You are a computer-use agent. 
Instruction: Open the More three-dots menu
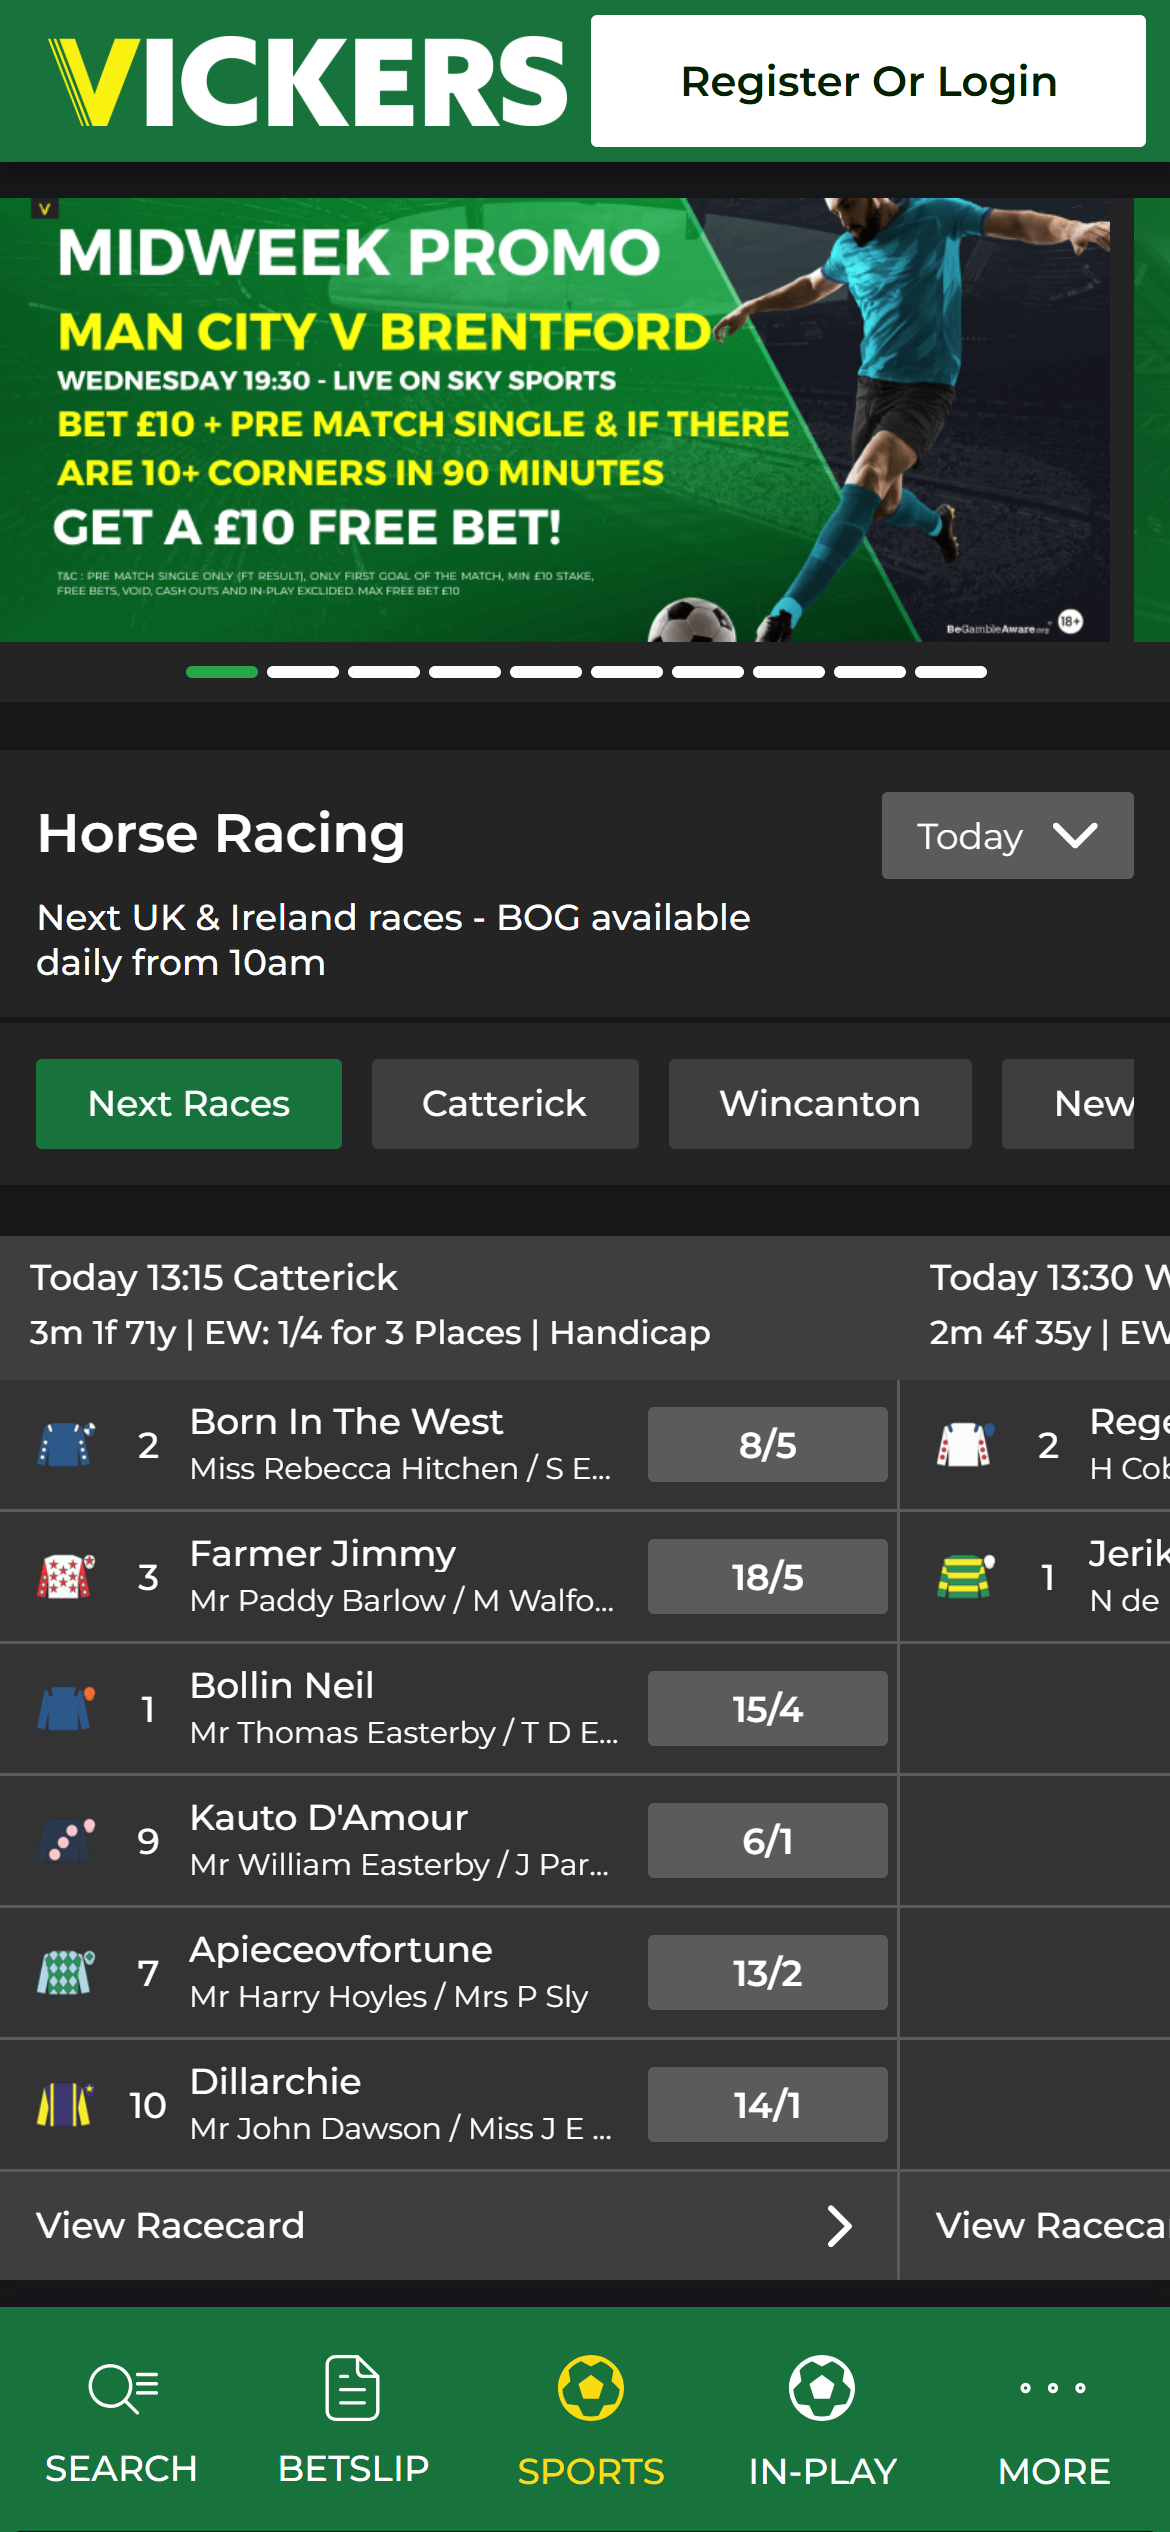pos(1053,2388)
